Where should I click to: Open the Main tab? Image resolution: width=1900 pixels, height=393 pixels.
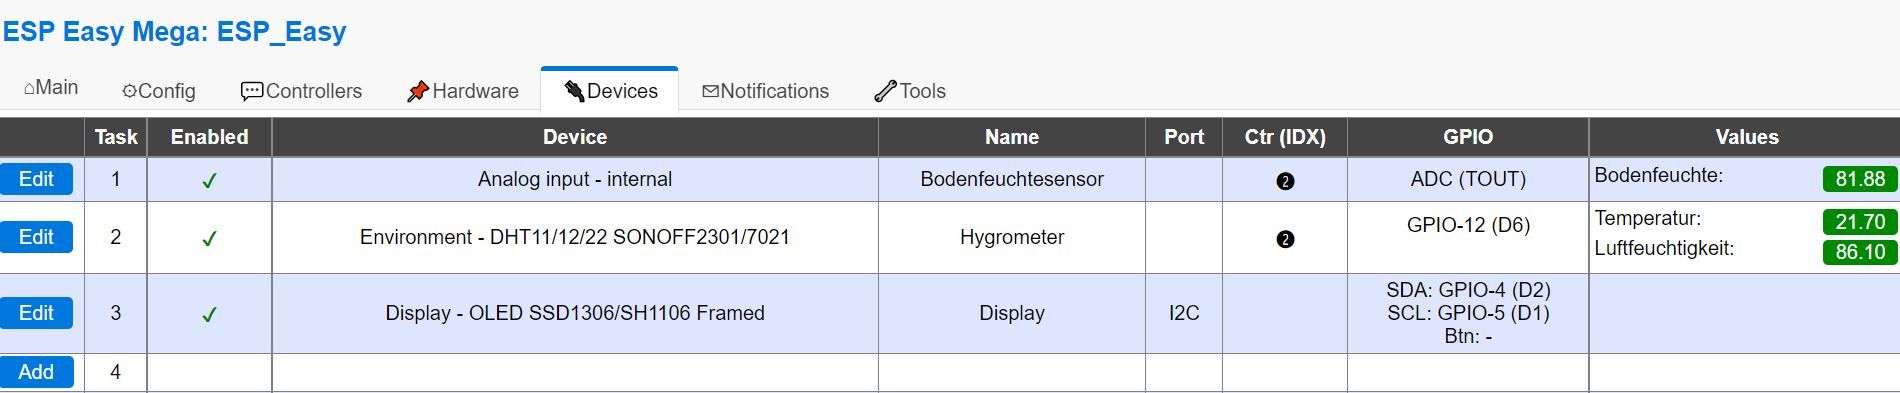(x=51, y=88)
